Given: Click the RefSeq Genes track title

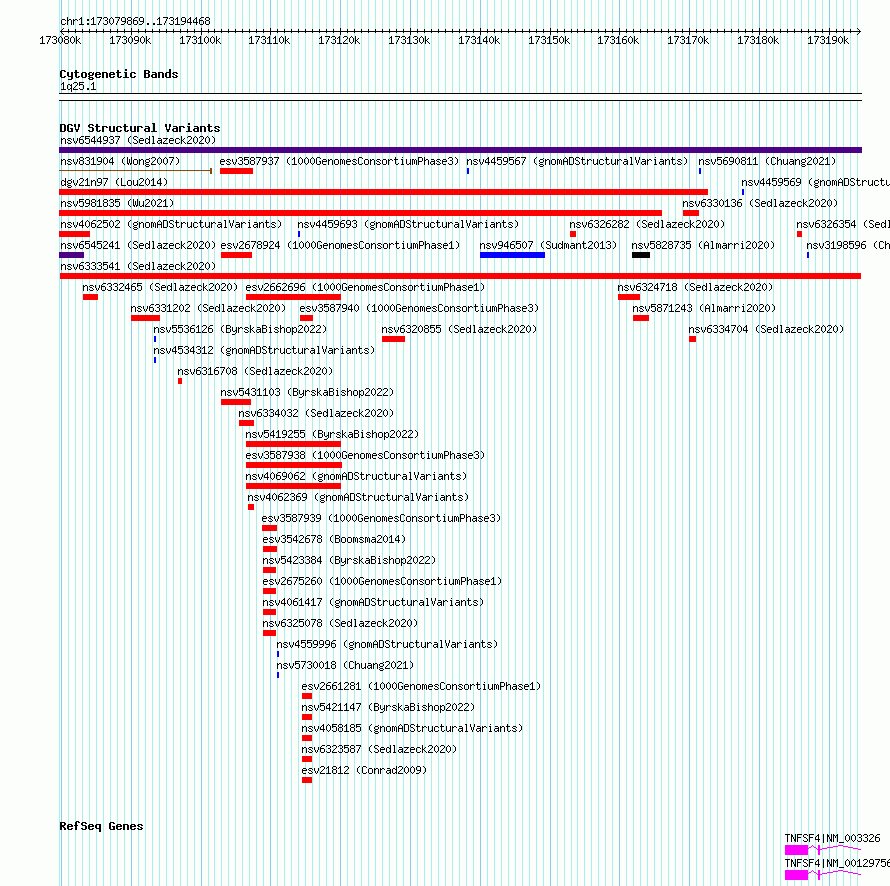Looking at the screenshot, I should pyautogui.click(x=101, y=826).
